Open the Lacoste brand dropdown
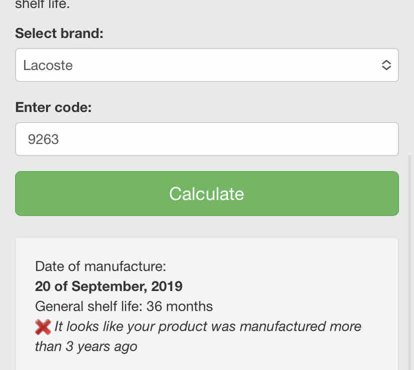This screenshot has width=414, height=370. 207,65
